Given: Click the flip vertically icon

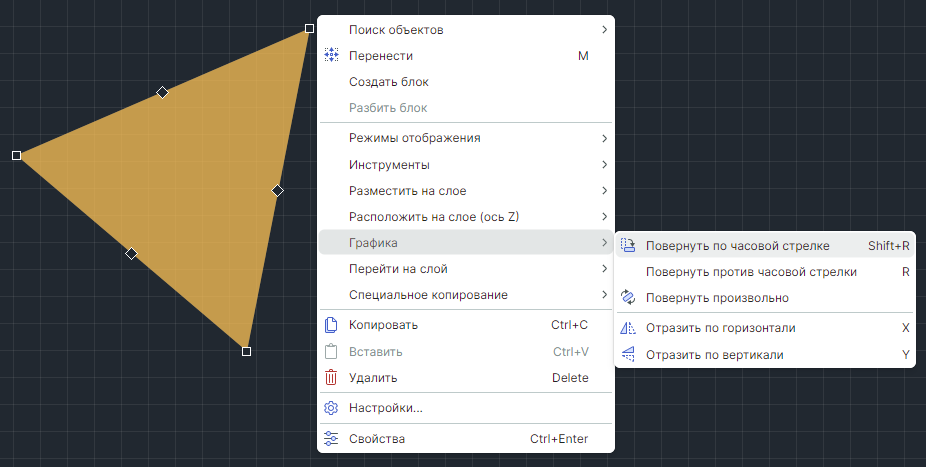Looking at the screenshot, I should pyautogui.click(x=628, y=355).
